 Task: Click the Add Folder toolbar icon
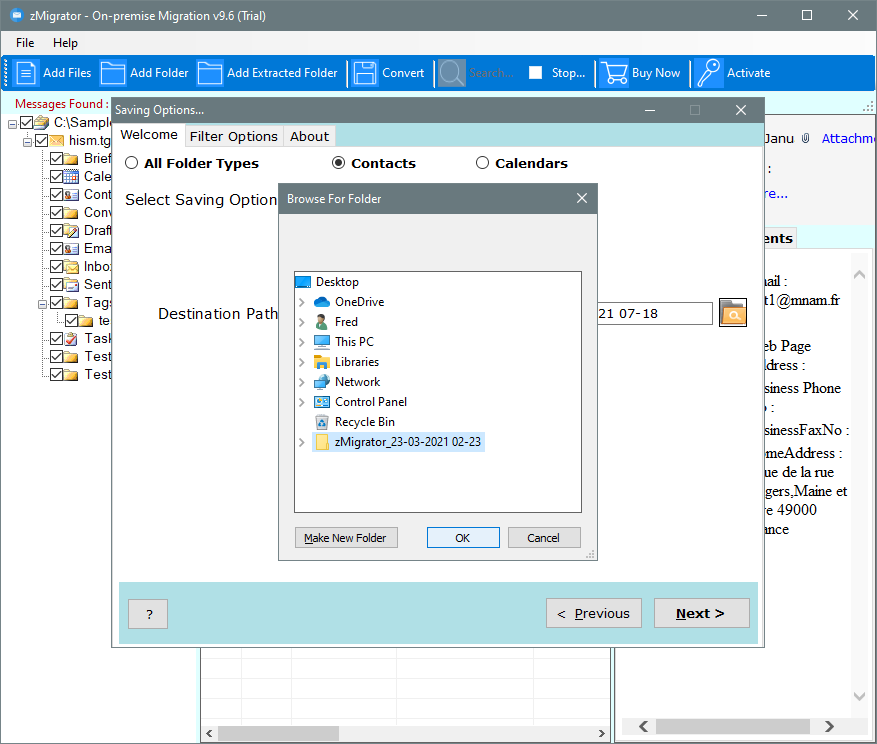[x=112, y=73]
